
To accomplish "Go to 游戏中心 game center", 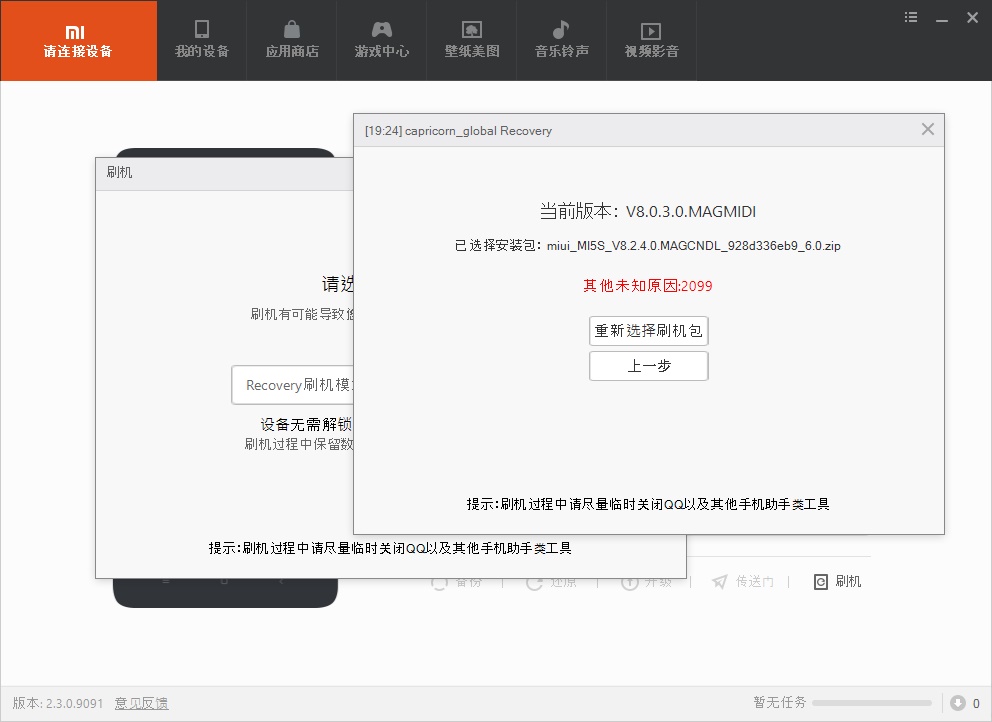I will click(x=382, y=40).
